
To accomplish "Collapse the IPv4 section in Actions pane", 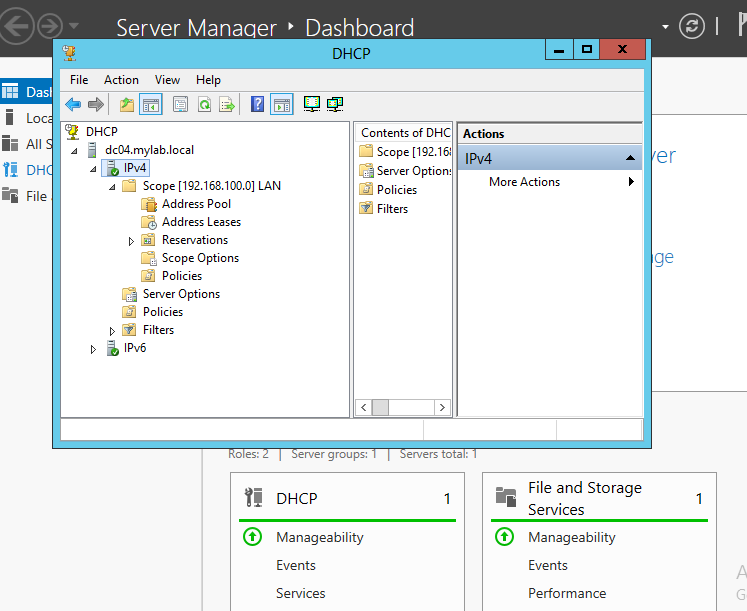I will coord(630,158).
